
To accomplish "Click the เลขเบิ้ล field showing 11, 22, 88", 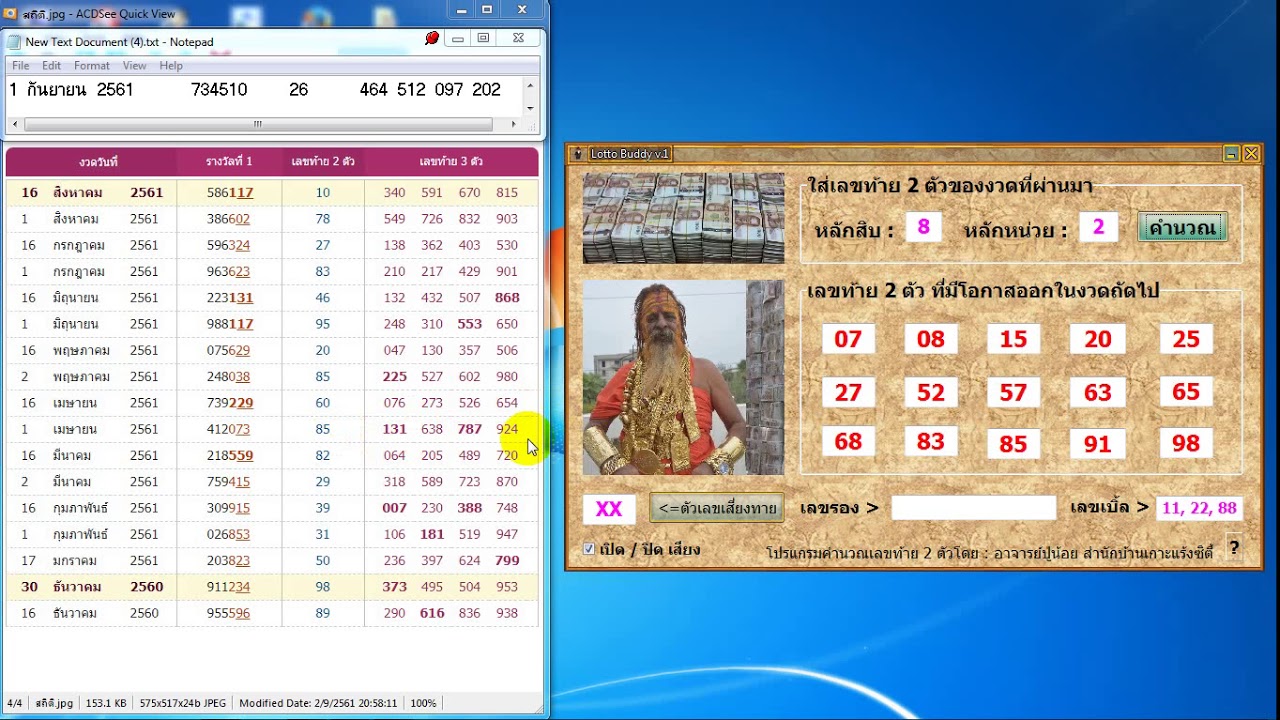I will 1199,508.
